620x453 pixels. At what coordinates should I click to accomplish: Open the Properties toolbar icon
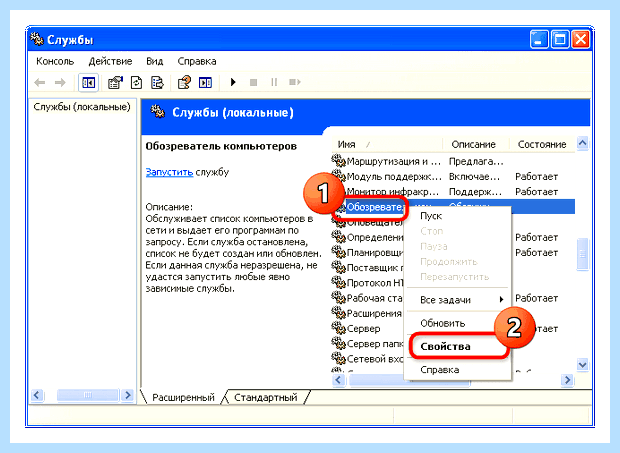[x=115, y=83]
